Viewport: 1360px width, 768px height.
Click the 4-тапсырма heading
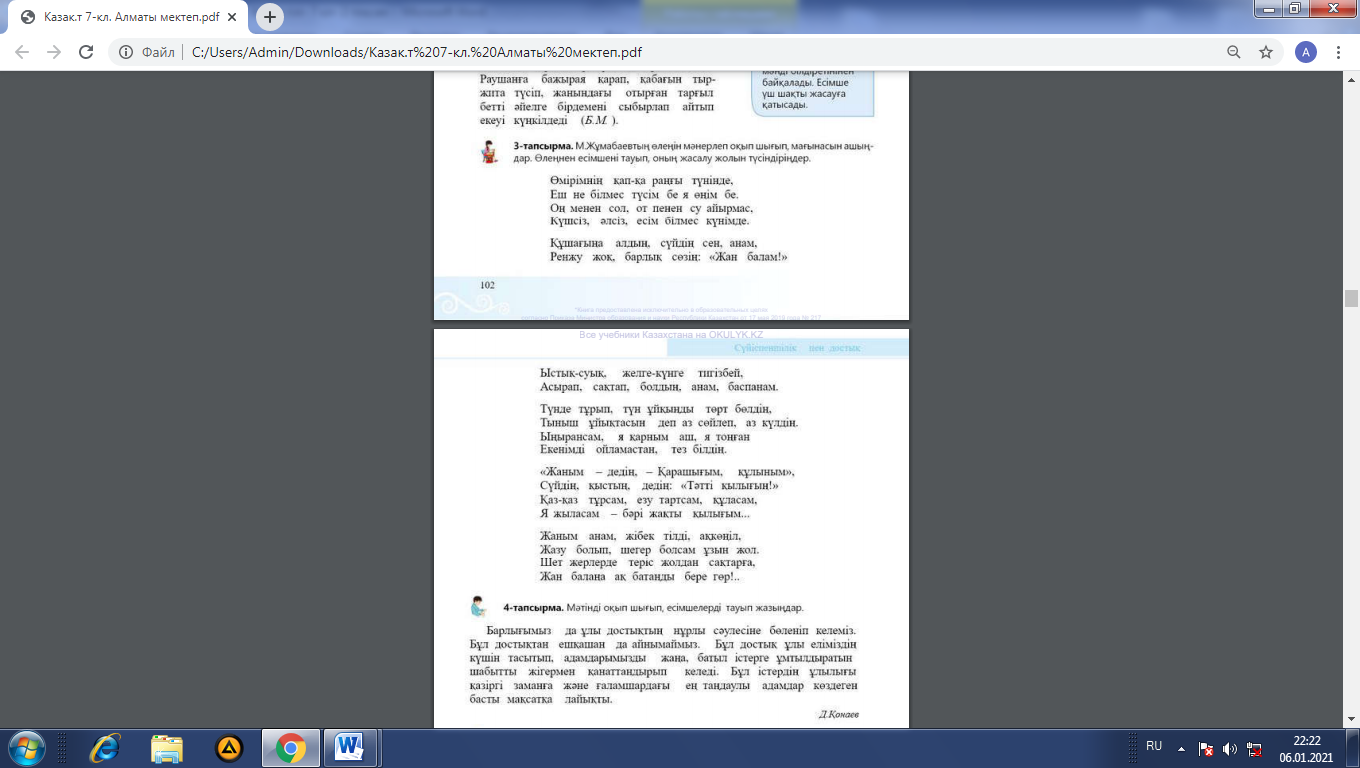pos(531,607)
